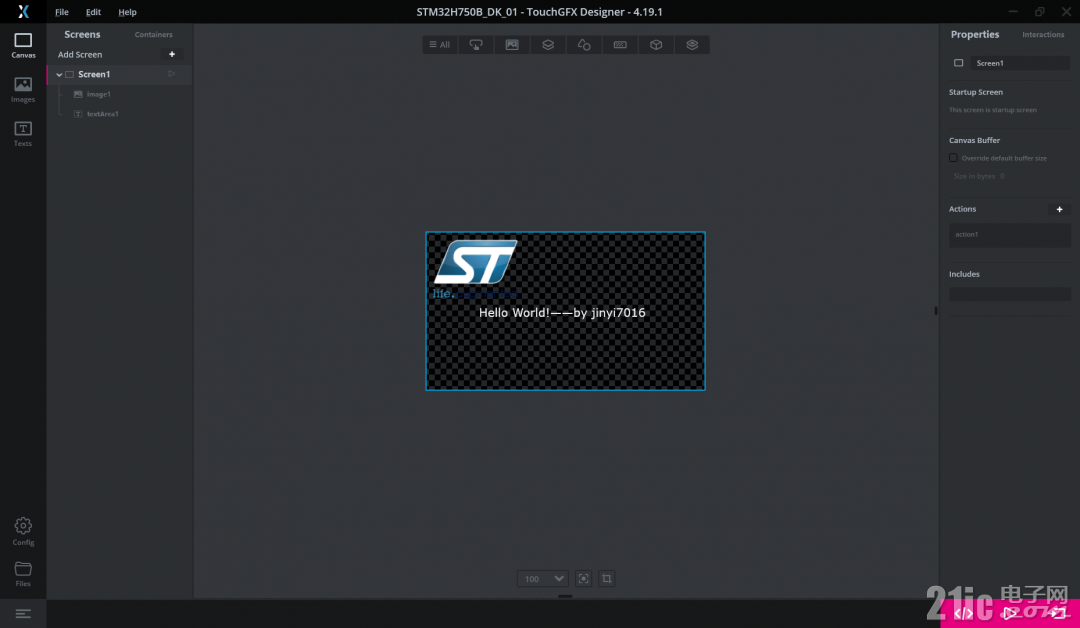The image size is (1080, 628).
Task: Open the zoom level dropdown showing 100
Action: pos(543,578)
